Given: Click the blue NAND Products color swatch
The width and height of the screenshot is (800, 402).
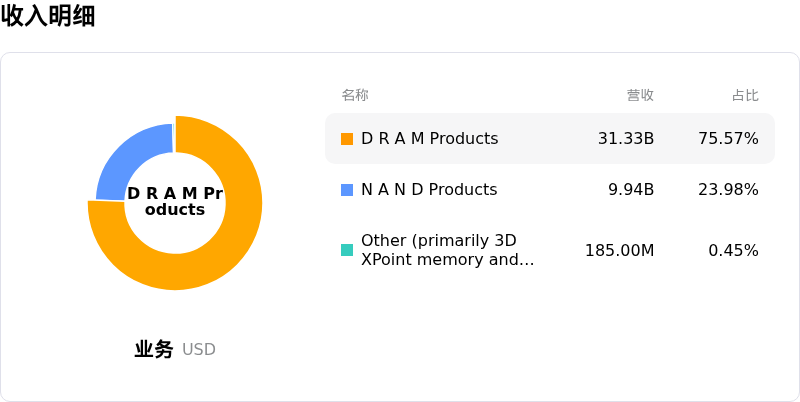Looking at the screenshot, I should (x=347, y=190).
